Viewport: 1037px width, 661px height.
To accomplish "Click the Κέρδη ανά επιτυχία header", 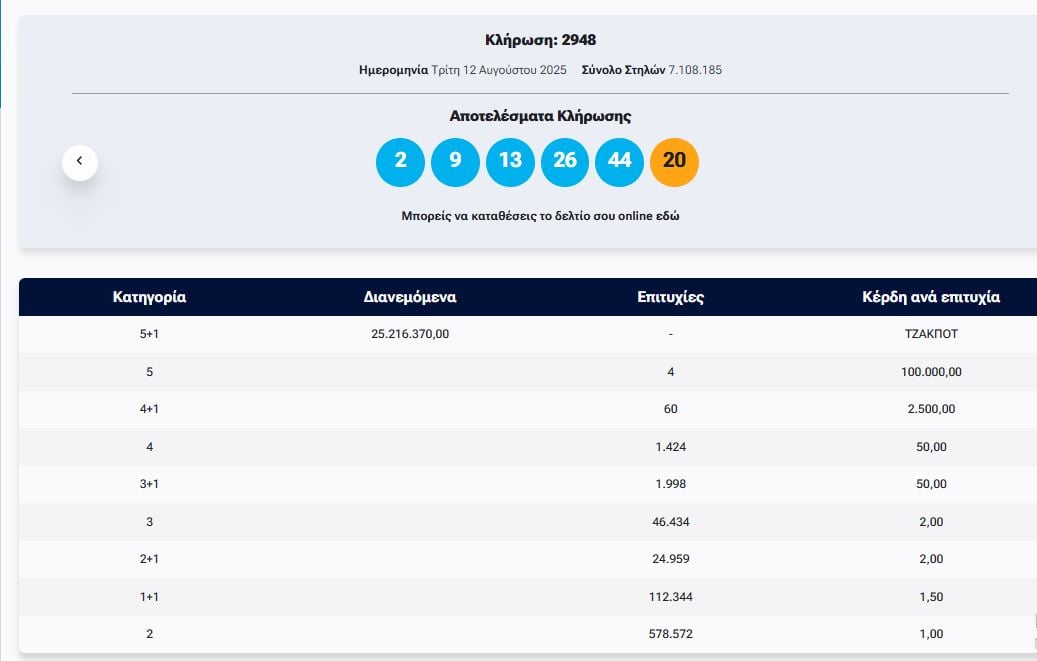I will point(931,297).
